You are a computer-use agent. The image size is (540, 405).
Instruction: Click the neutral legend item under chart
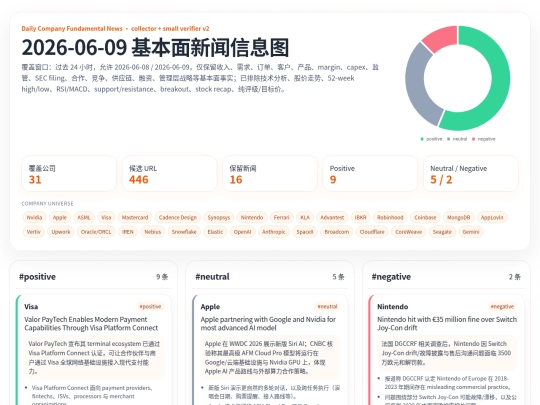[457, 139]
